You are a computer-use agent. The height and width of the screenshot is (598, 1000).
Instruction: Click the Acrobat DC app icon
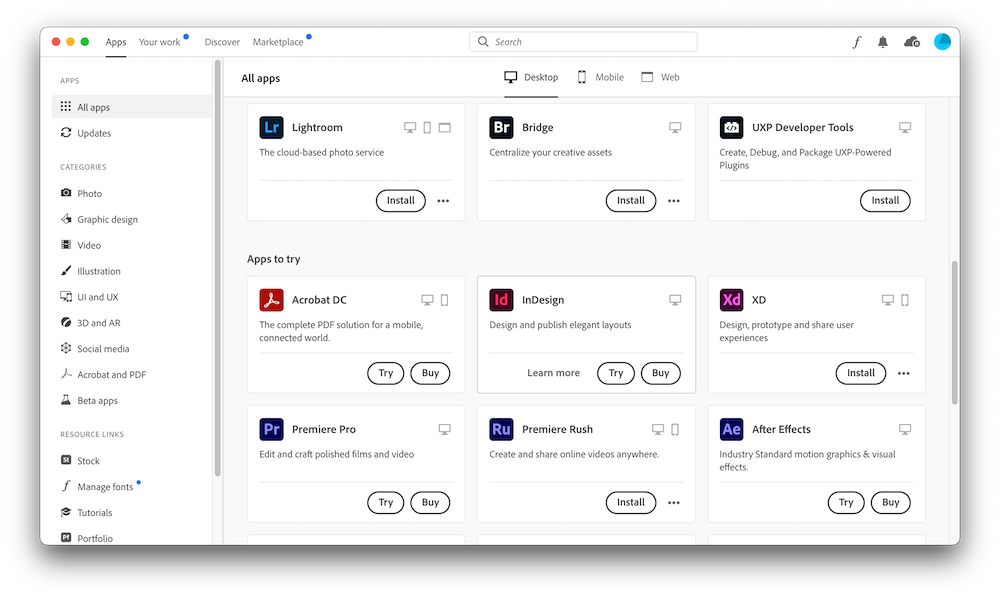(271, 299)
